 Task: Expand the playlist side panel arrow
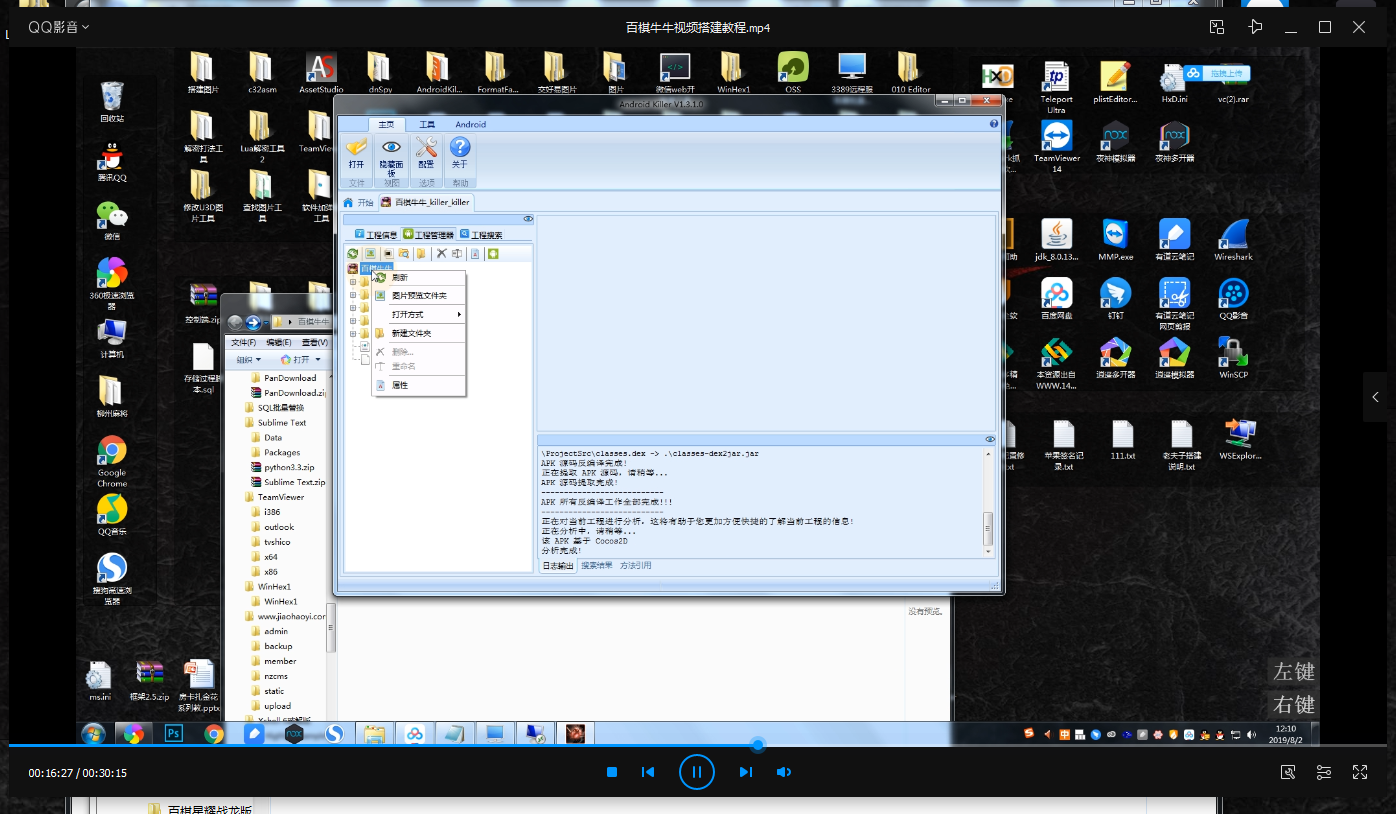(x=1376, y=397)
